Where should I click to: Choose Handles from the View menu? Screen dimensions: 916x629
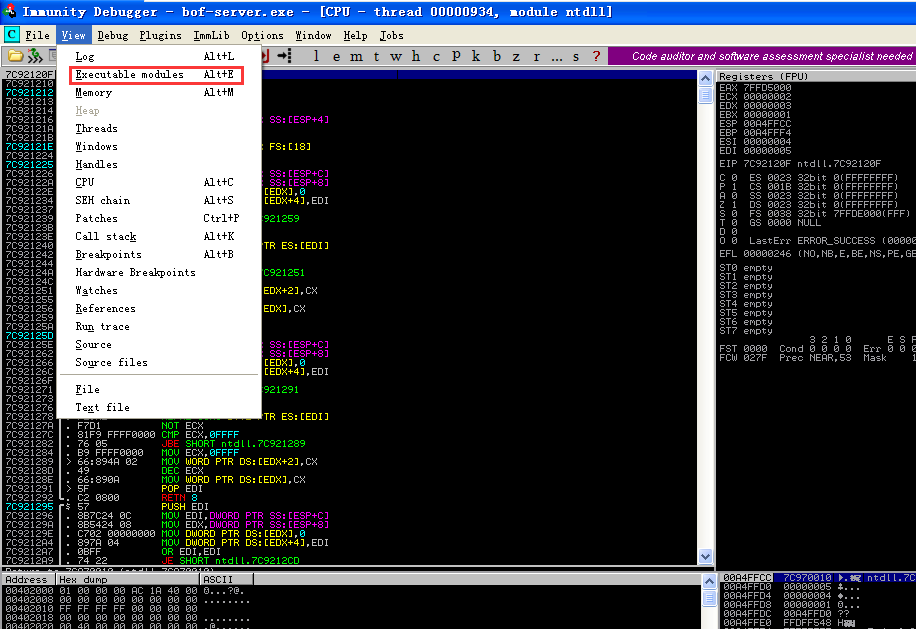(x=159, y=165)
